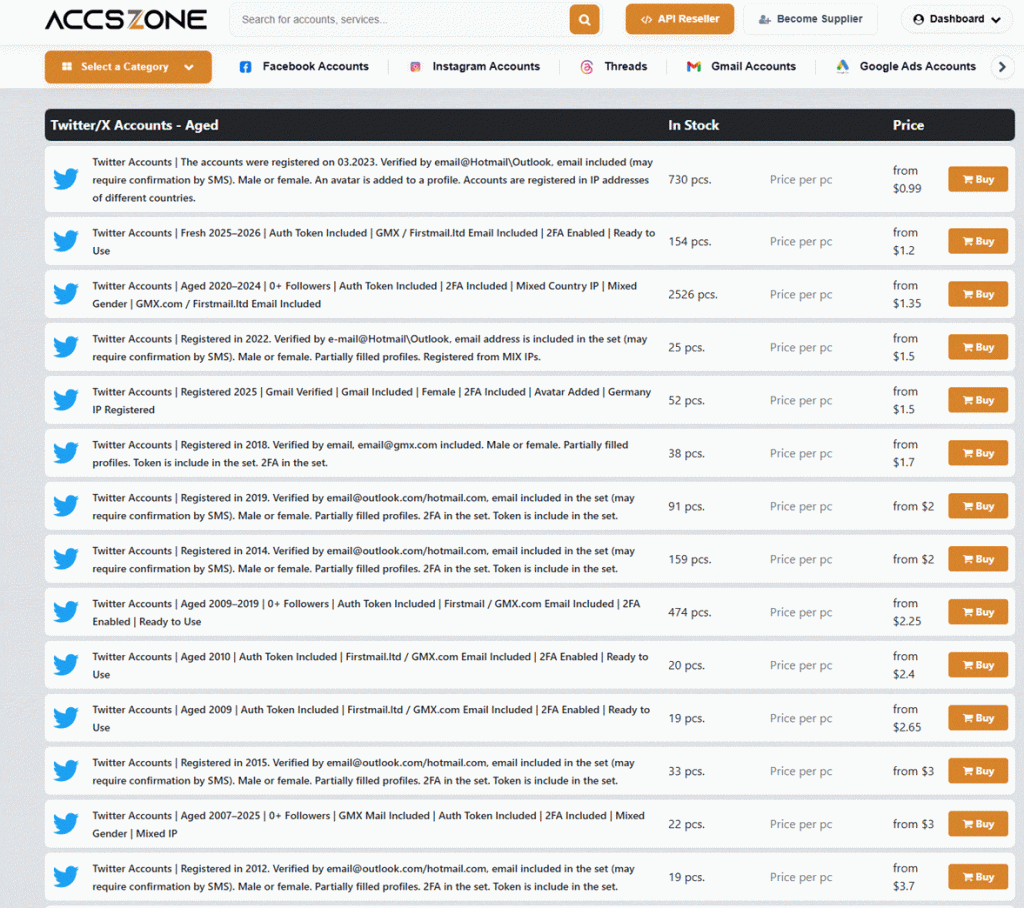Click the Gmail icon in the category bar

click(694, 67)
